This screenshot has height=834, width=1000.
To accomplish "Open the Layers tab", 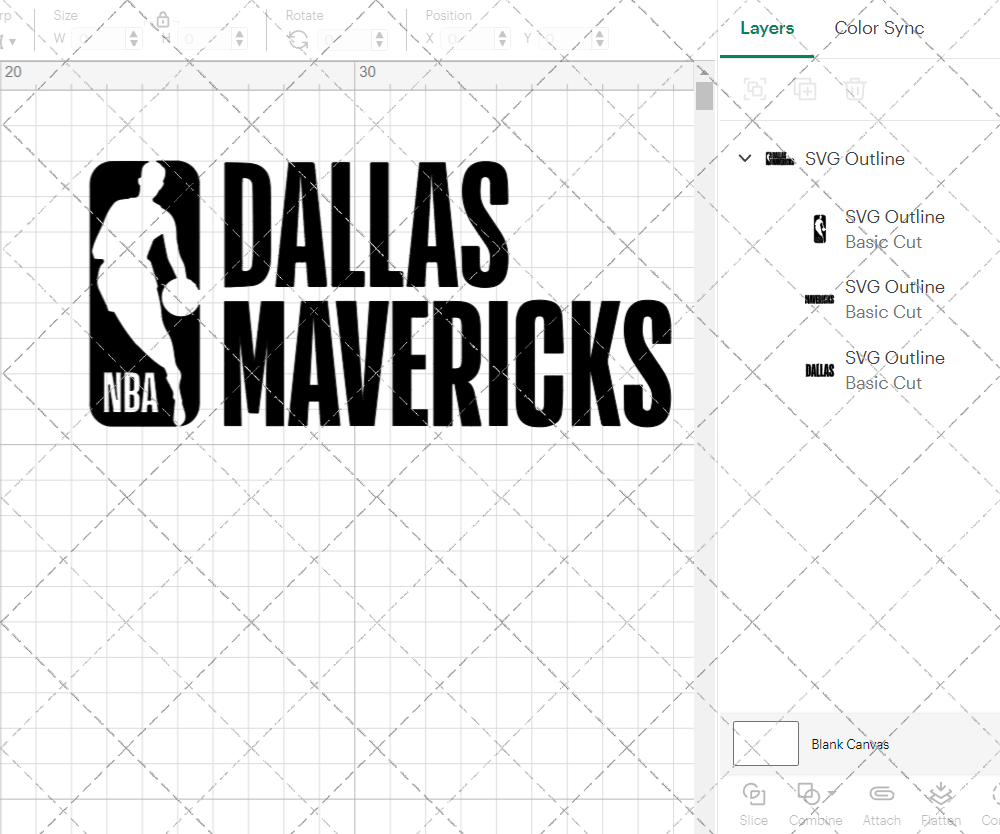I will [x=766, y=28].
